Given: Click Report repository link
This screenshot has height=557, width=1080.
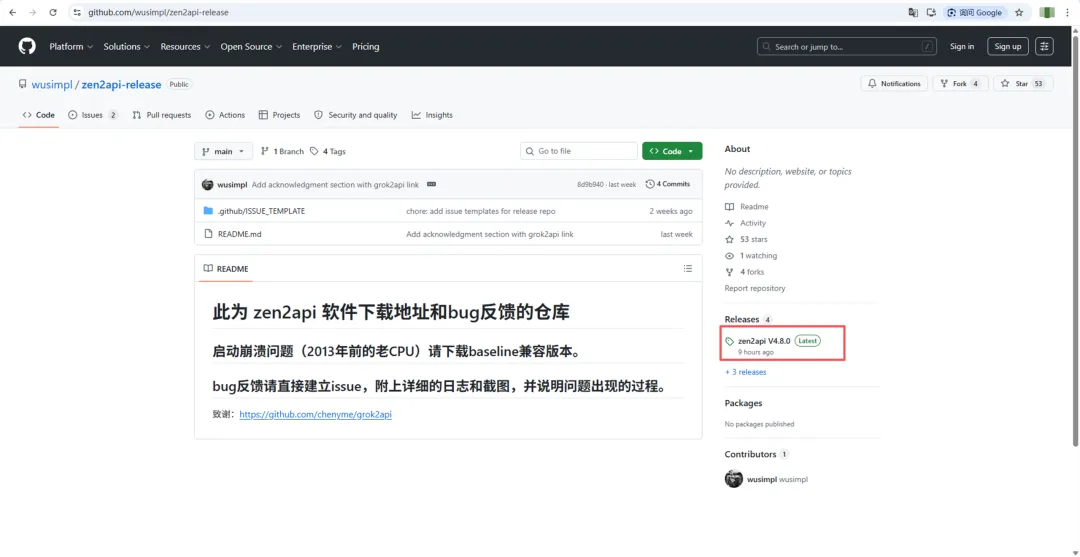Looking at the screenshot, I should tap(755, 288).
